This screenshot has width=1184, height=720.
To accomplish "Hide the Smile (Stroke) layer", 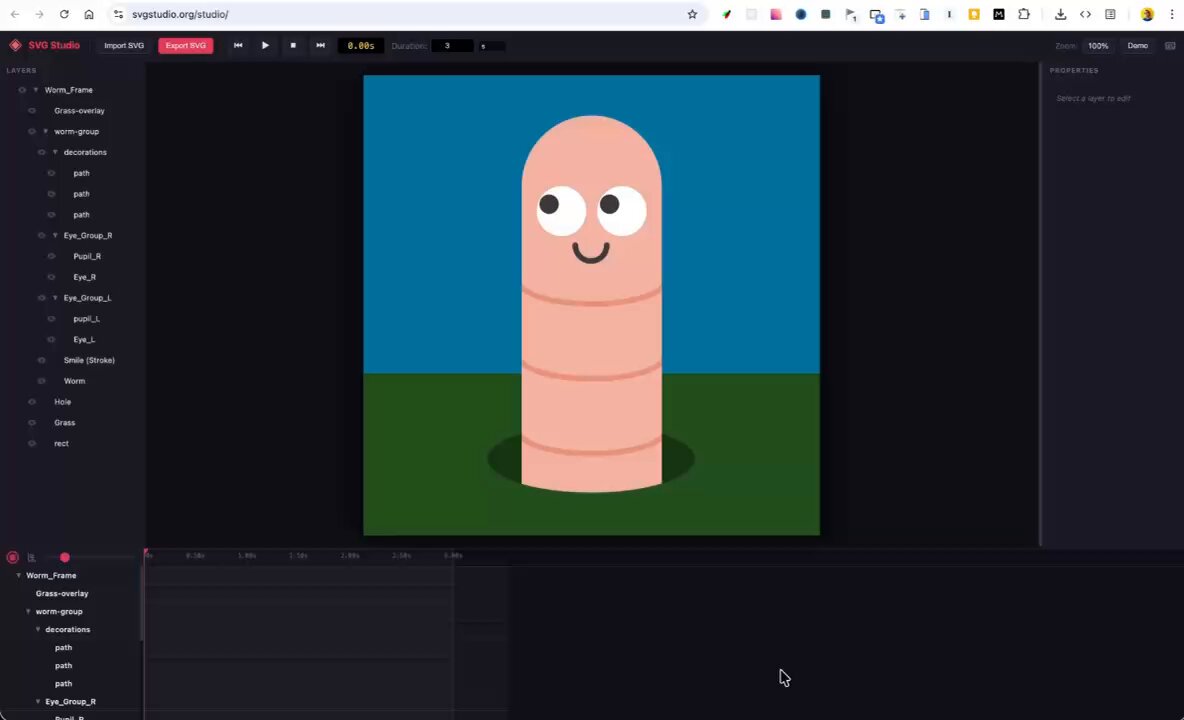I will 42,361.
